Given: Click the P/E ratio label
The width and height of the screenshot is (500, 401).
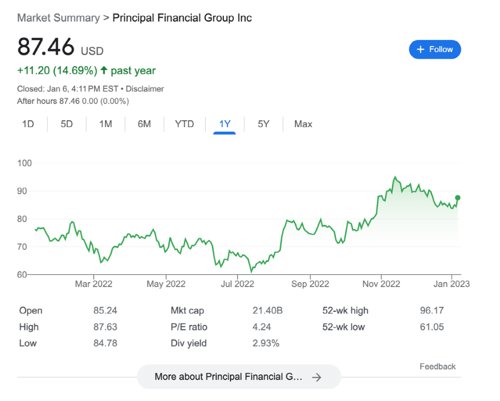Looking at the screenshot, I should point(189,327).
